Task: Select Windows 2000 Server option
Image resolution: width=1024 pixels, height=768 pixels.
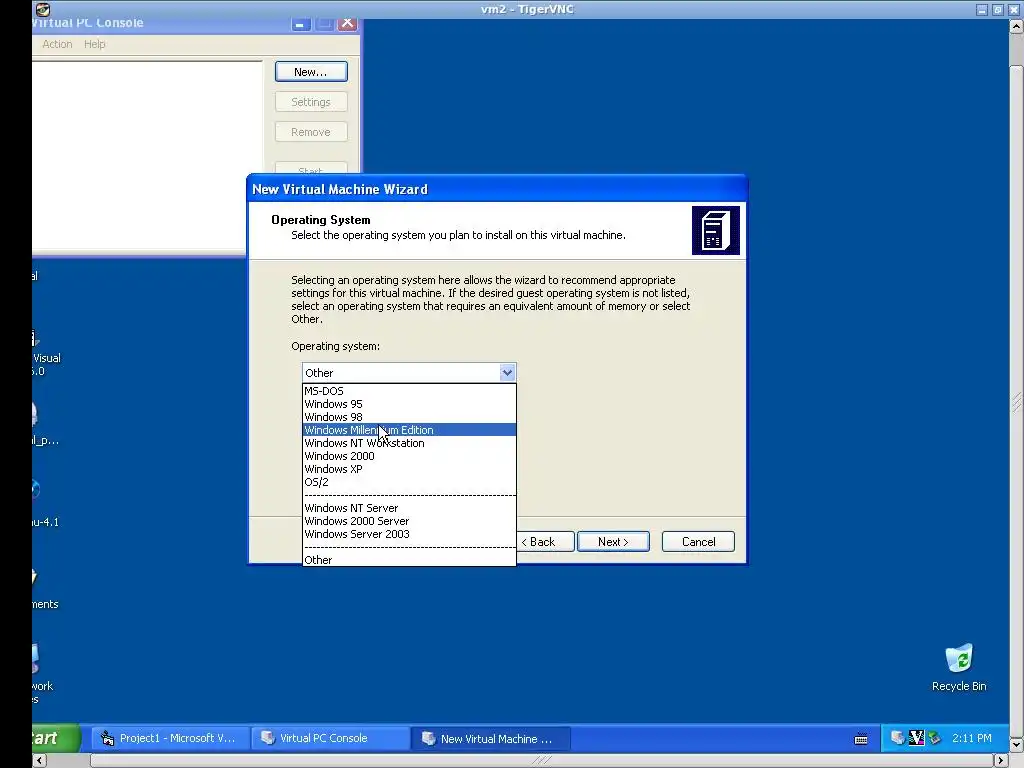Action: tap(409, 520)
